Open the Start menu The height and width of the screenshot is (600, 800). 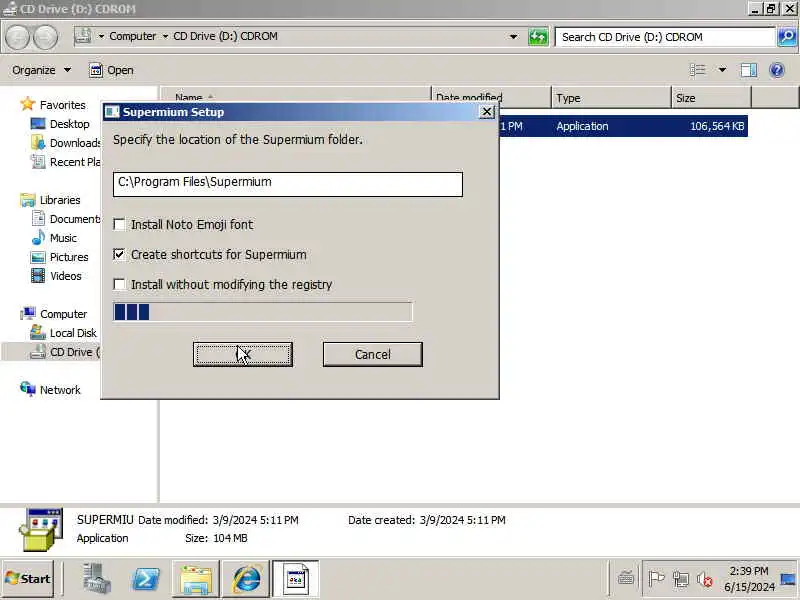coord(28,579)
